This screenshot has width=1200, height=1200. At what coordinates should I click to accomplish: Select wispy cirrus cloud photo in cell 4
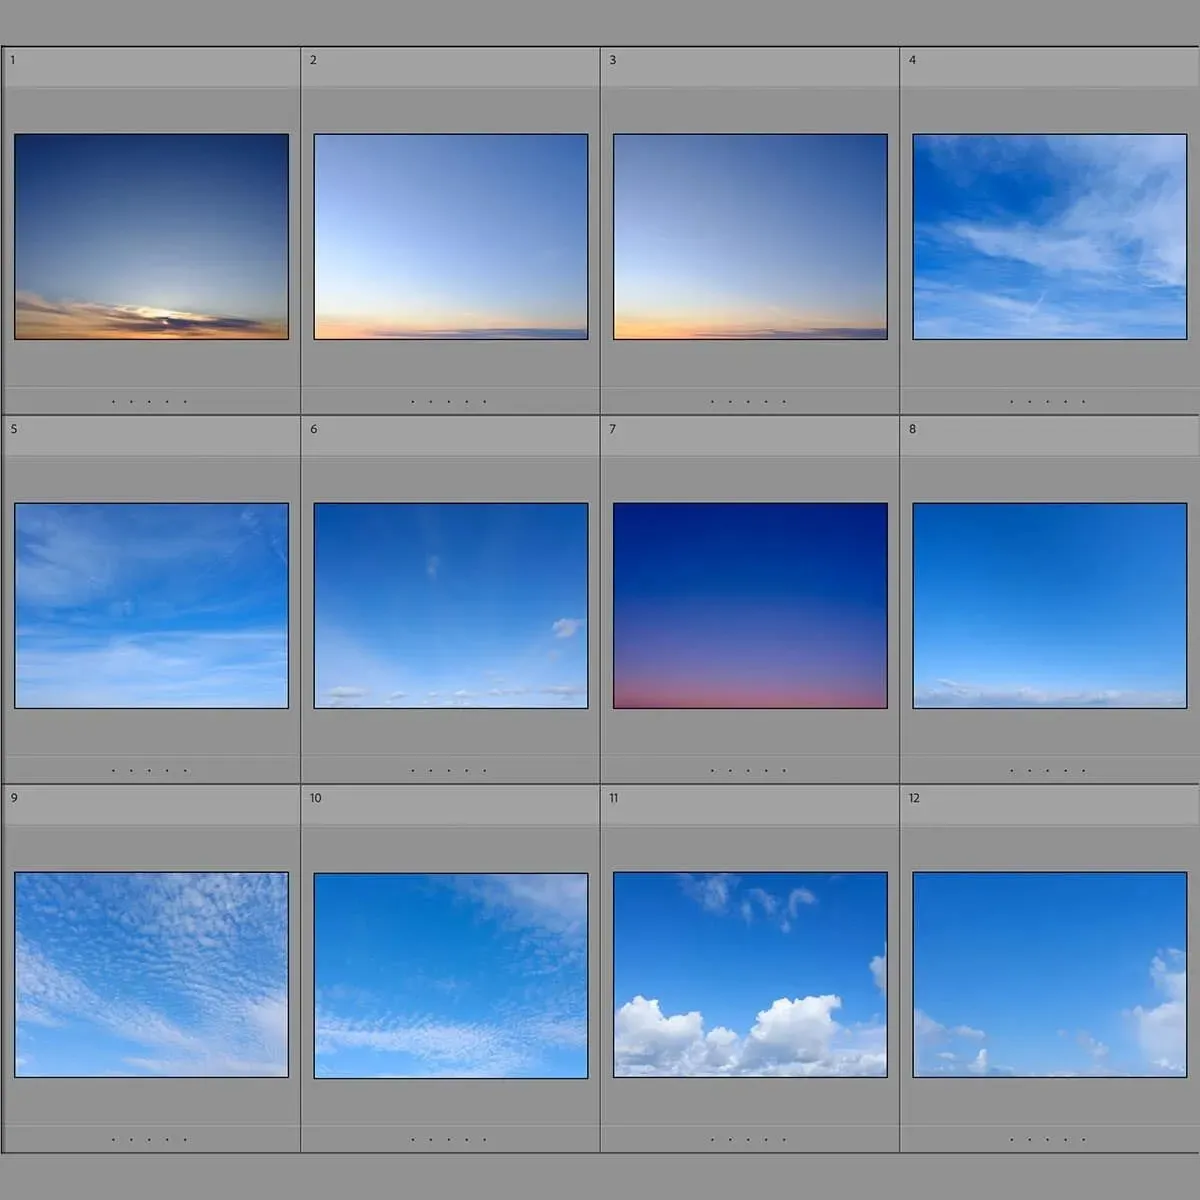[x=1049, y=237]
